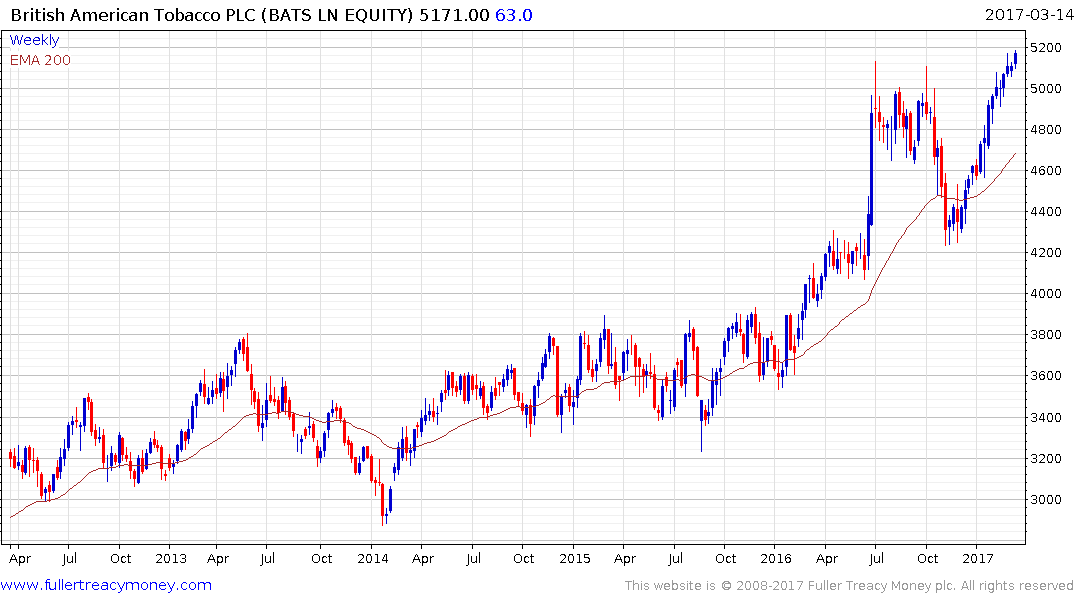Viewport: 1075px width, 600px height.
Task: Click the 3600 price axis label
Action: tap(1046, 376)
